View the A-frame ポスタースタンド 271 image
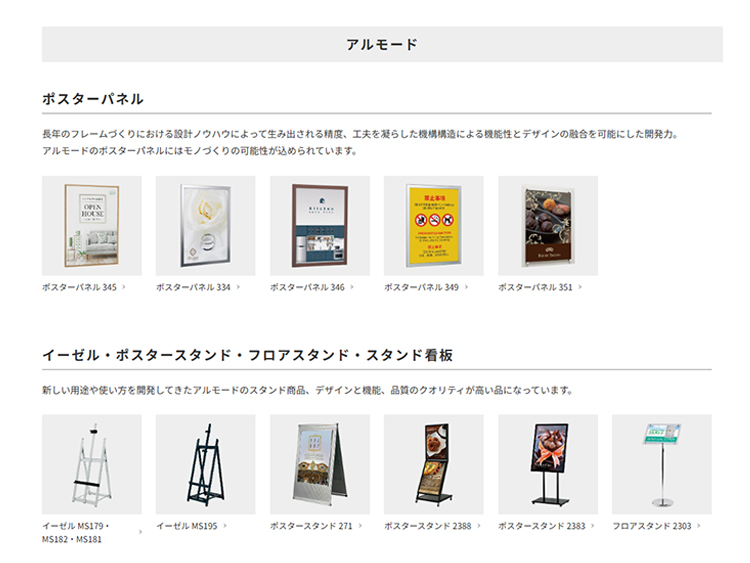This screenshot has height=563, width=750. pyautogui.click(x=319, y=464)
